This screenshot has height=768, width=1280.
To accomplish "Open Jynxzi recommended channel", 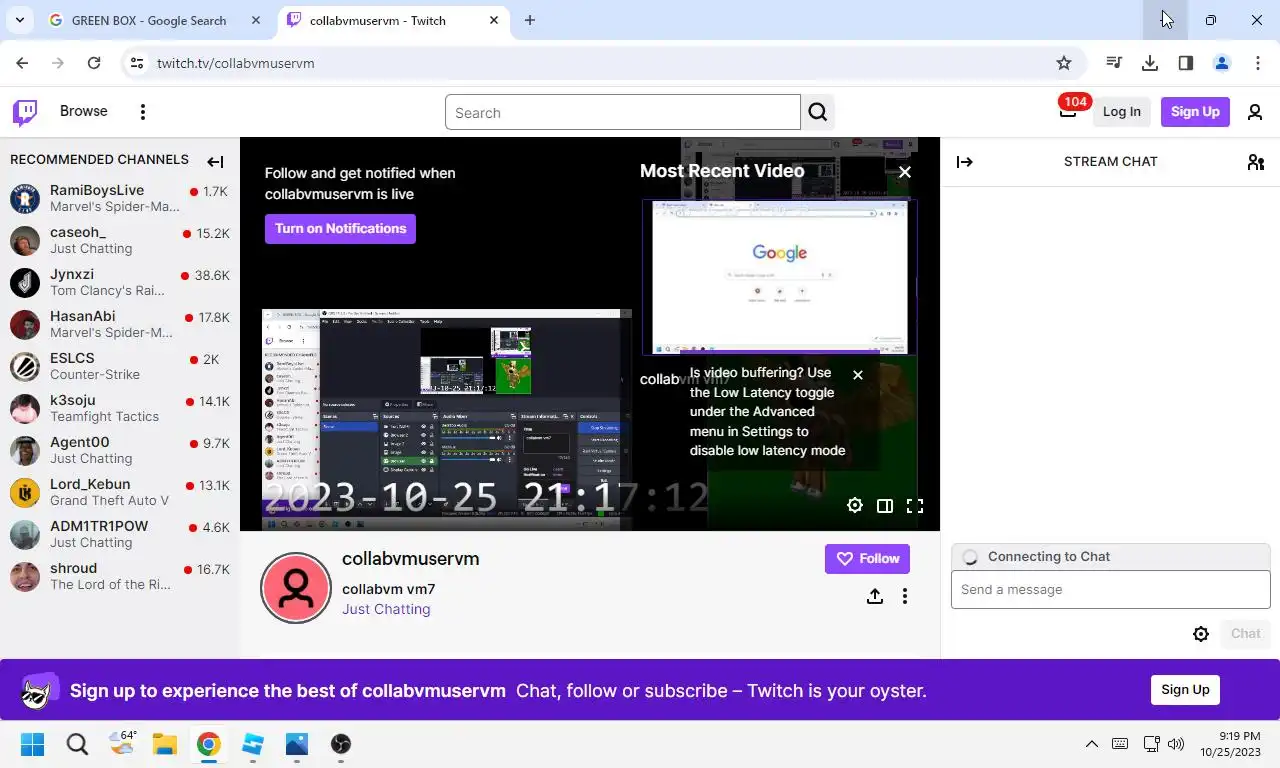I will pos(120,282).
